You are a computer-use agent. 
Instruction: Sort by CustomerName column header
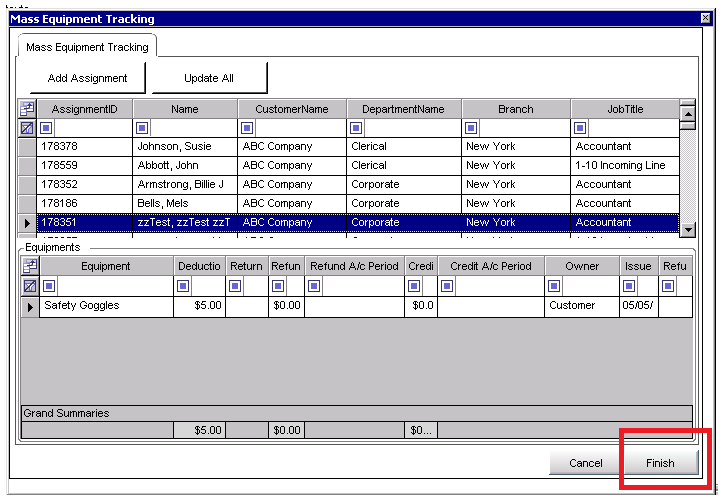(x=292, y=109)
